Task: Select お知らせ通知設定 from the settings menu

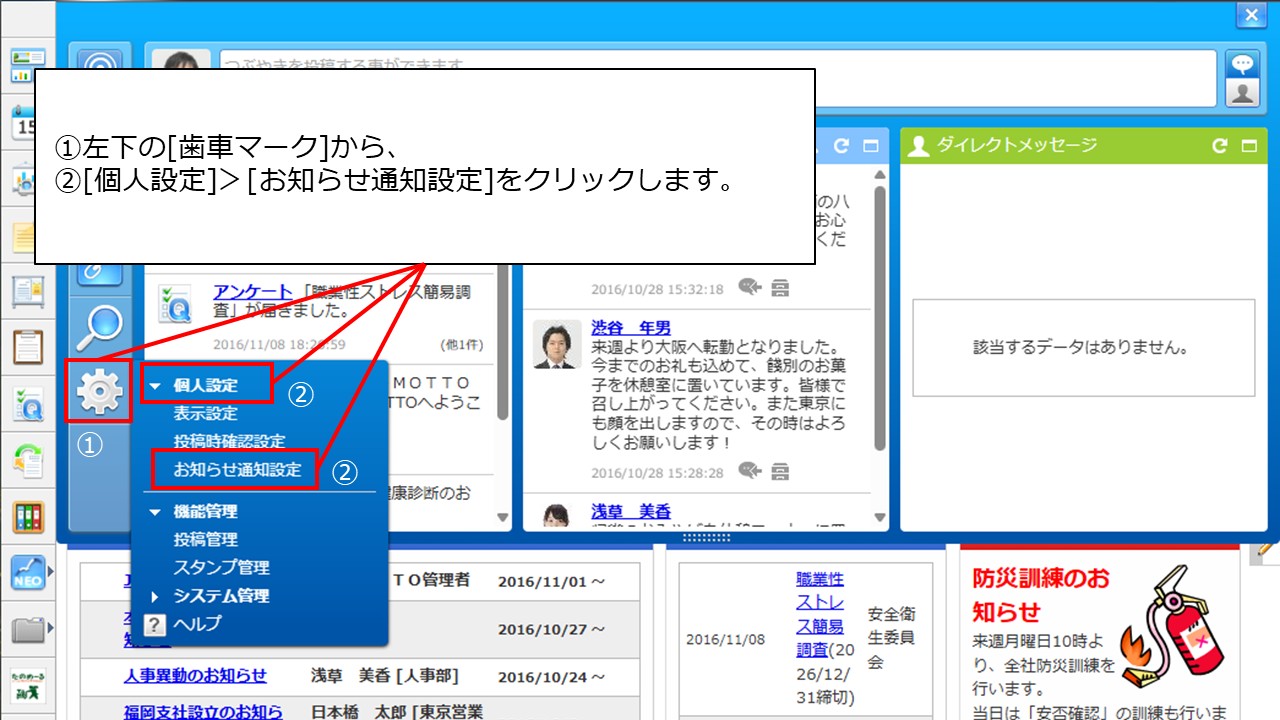Action: tap(237, 469)
